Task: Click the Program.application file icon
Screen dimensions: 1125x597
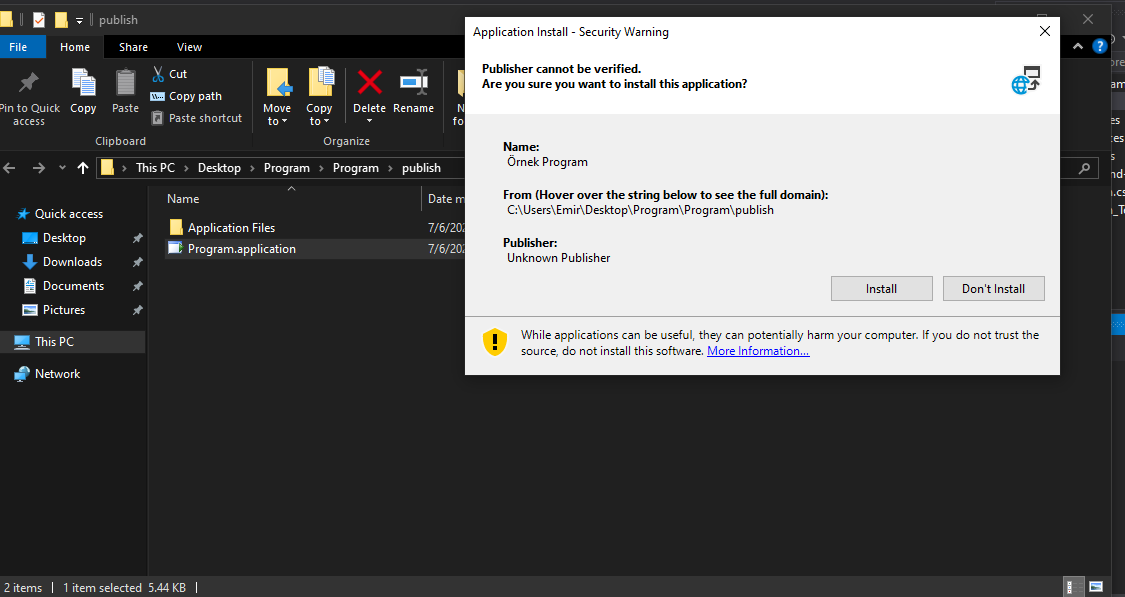Action: coord(175,248)
